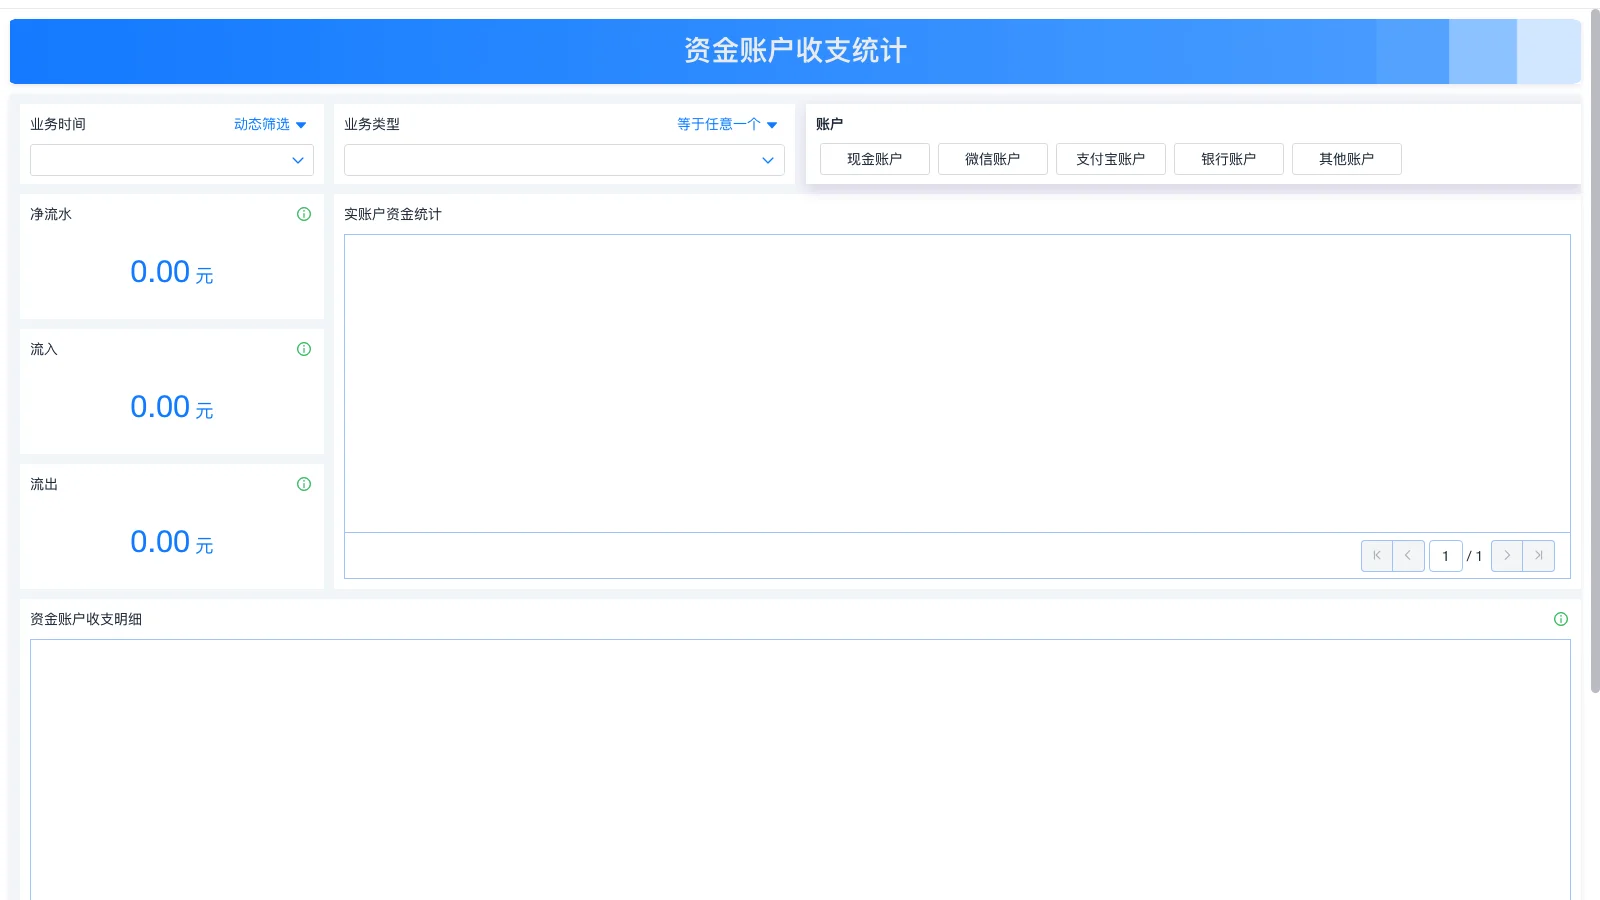Jump to last page of 实账户资金统计
Screen dimensions: 1600x900
point(1539,555)
